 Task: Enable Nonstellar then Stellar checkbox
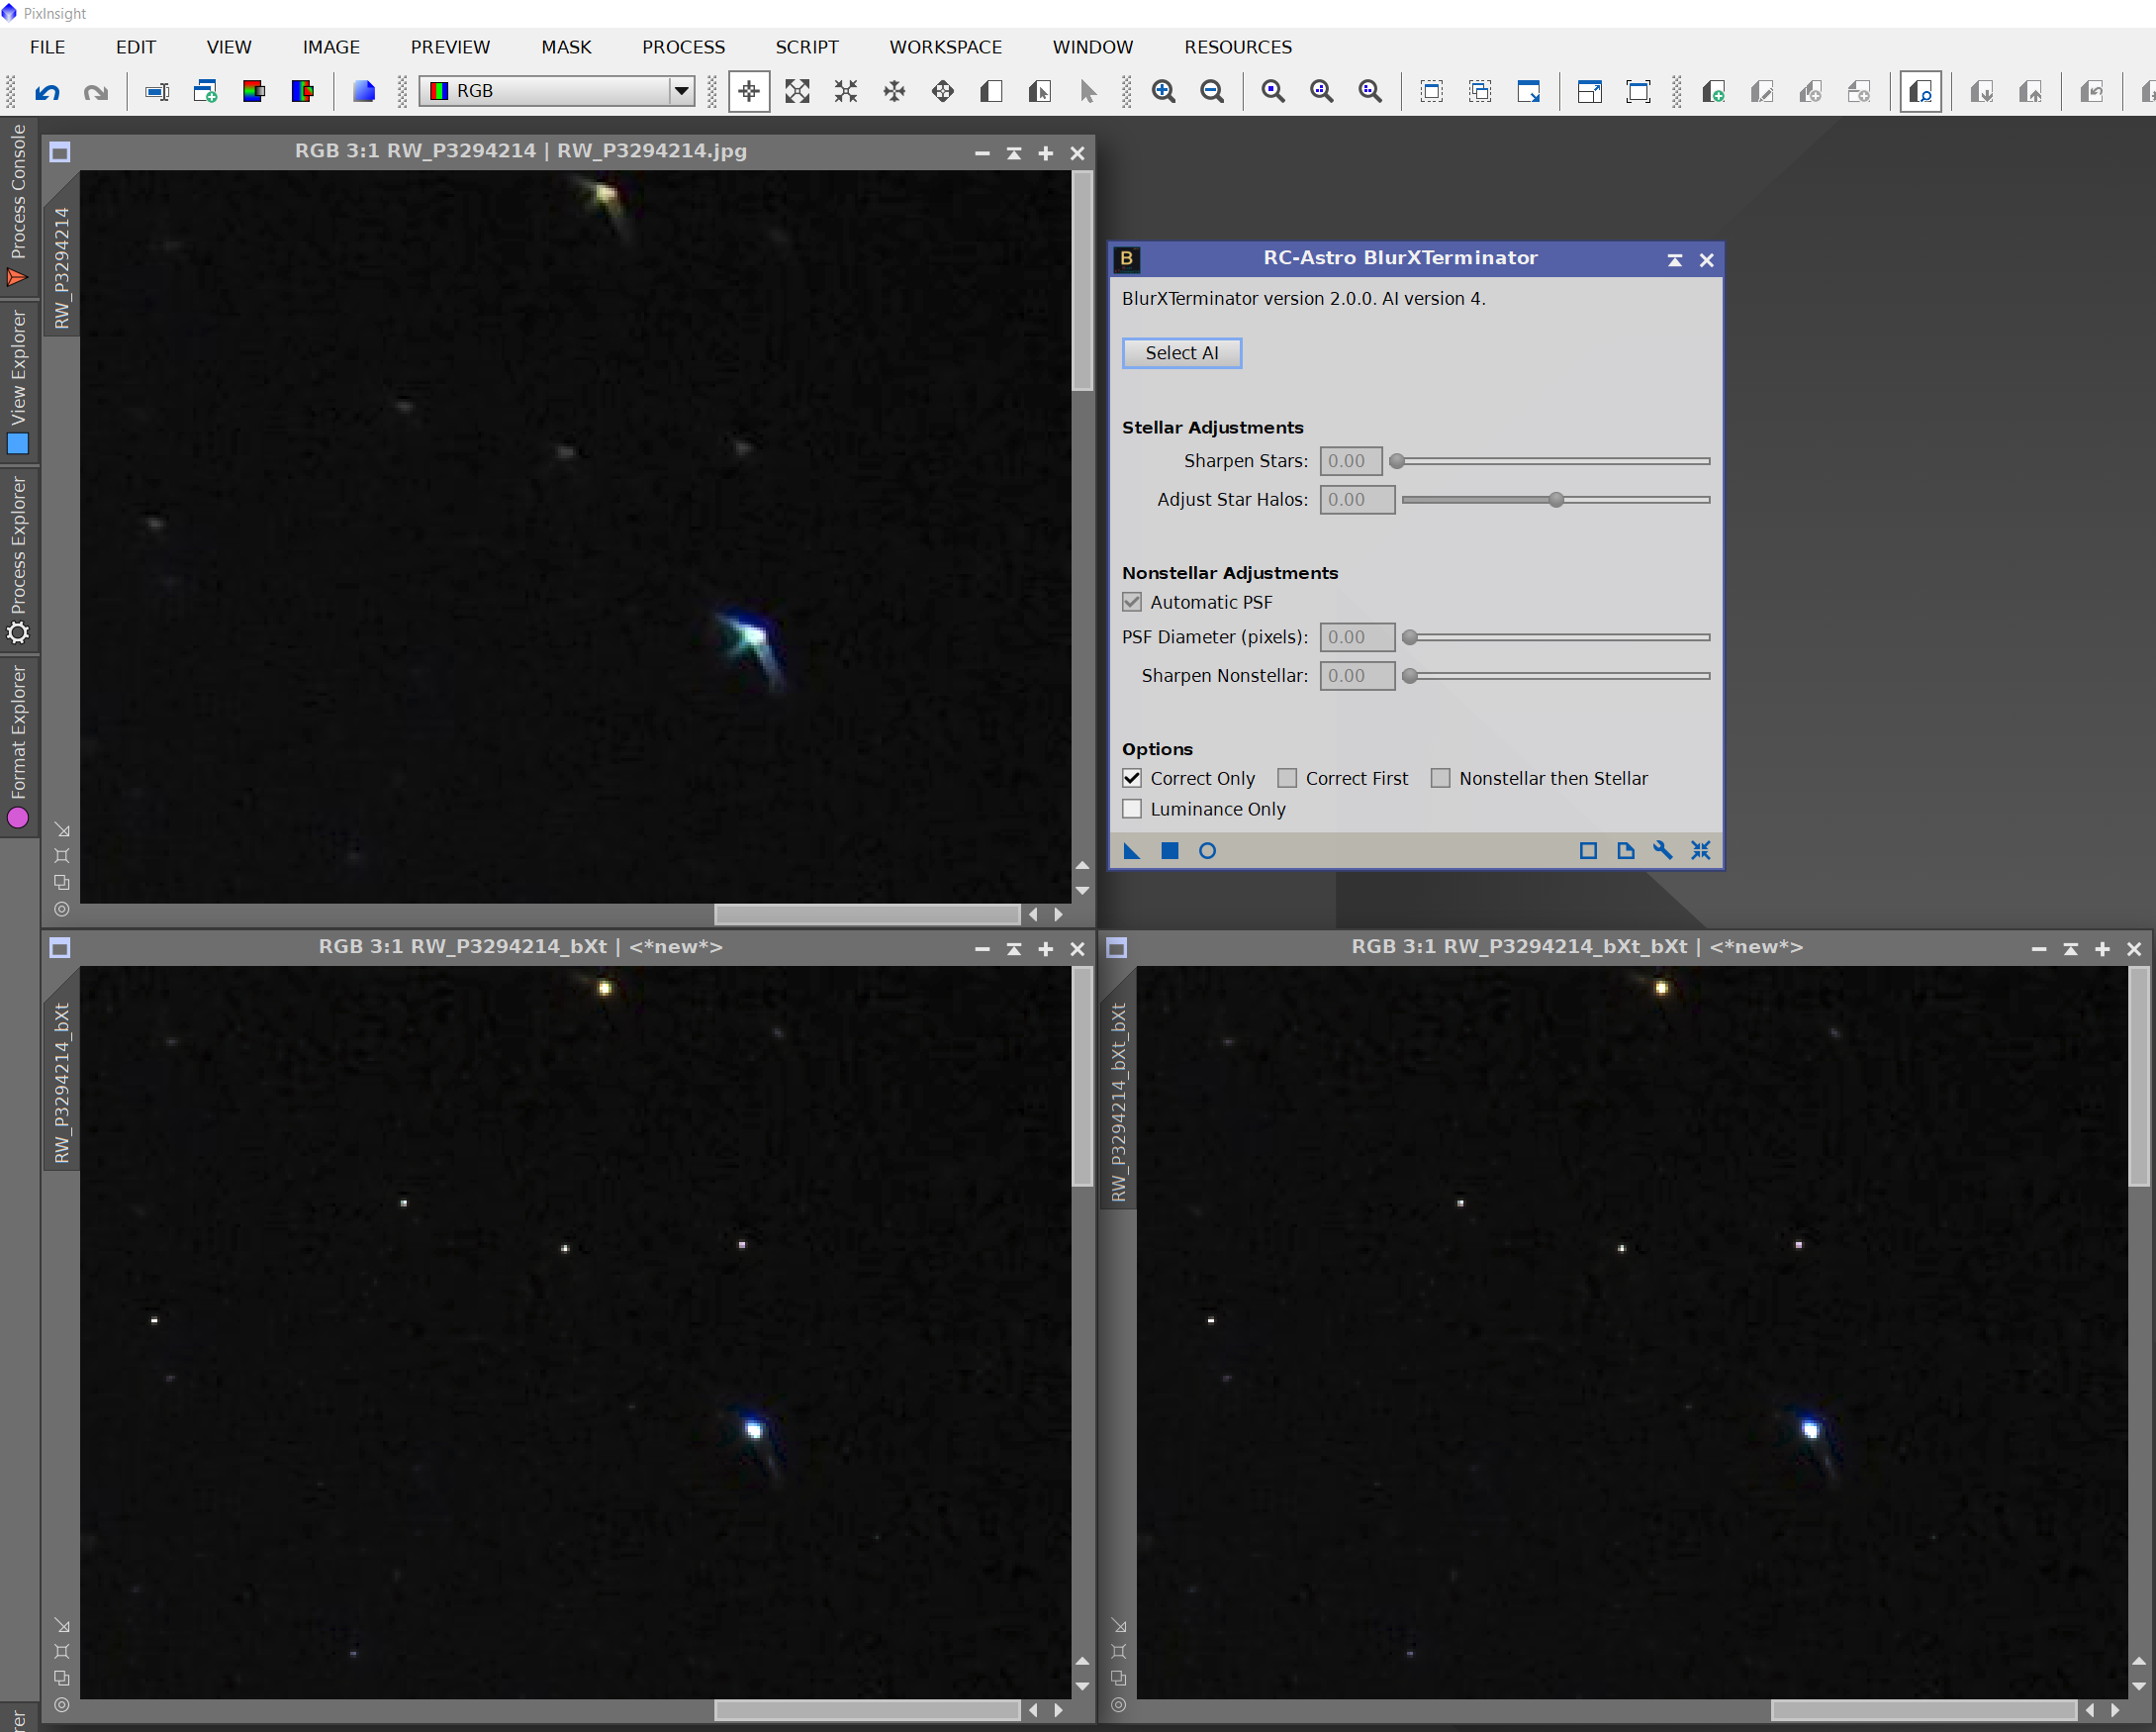coord(1440,778)
